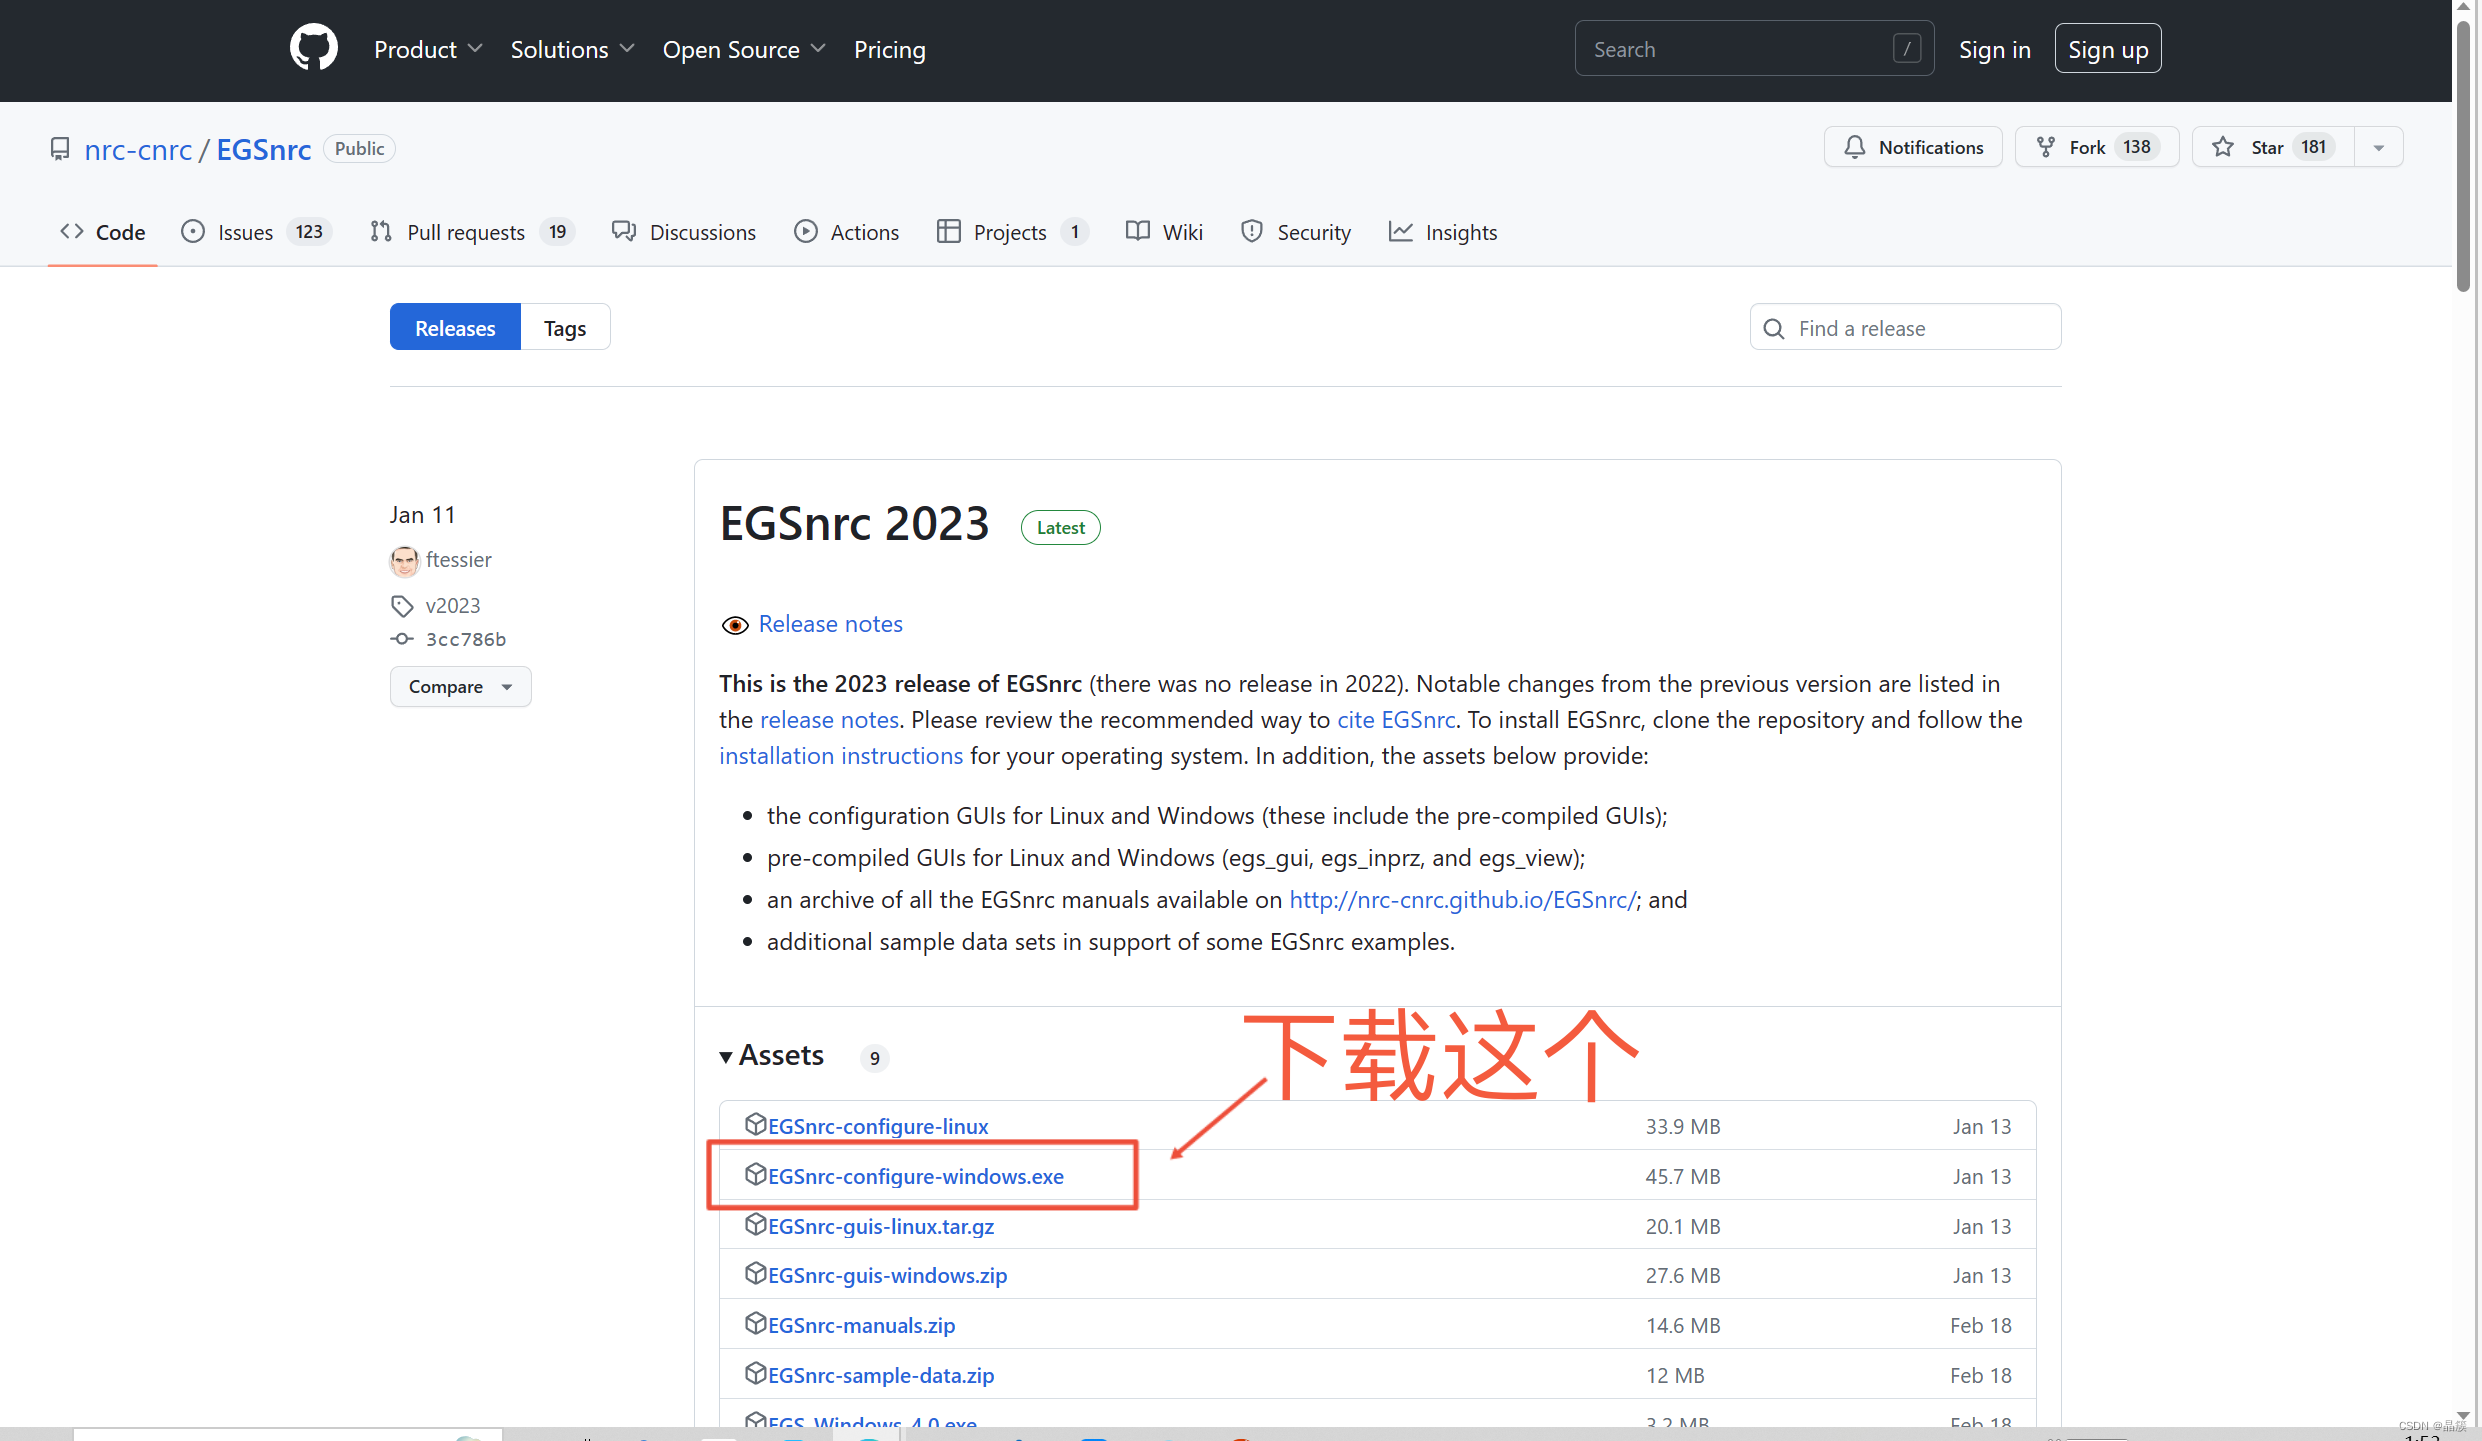Open the Star lists dropdown arrow
The width and height of the screenshot is (2482, 1441).
coord(2379,147)
